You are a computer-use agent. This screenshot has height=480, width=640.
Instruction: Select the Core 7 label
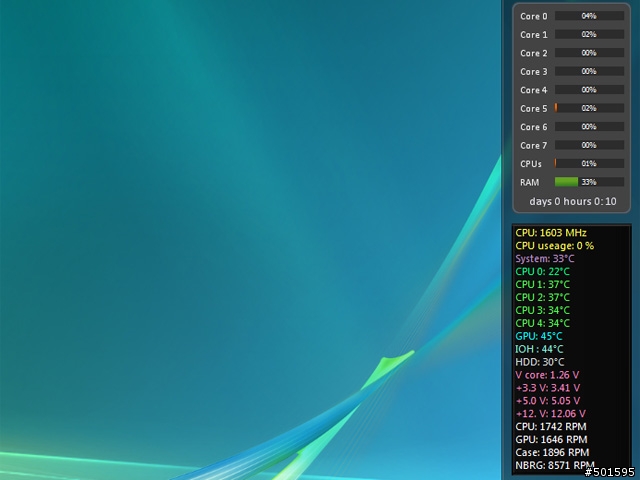[x=533, y=145]
